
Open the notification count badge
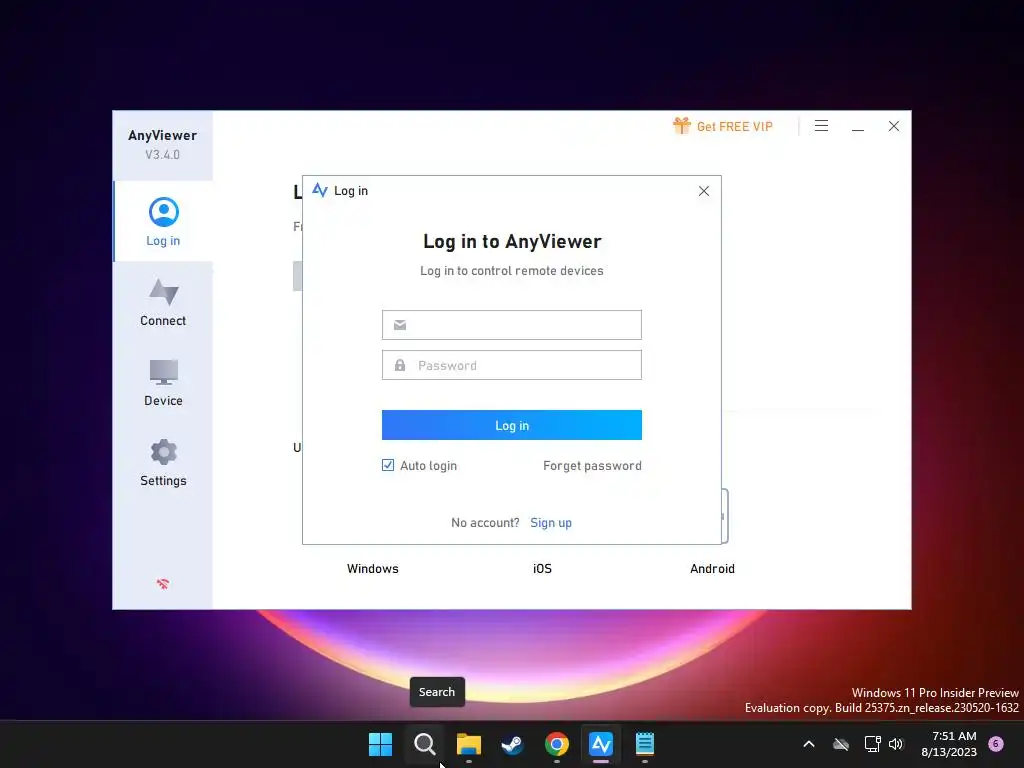(x=996, y=743)
